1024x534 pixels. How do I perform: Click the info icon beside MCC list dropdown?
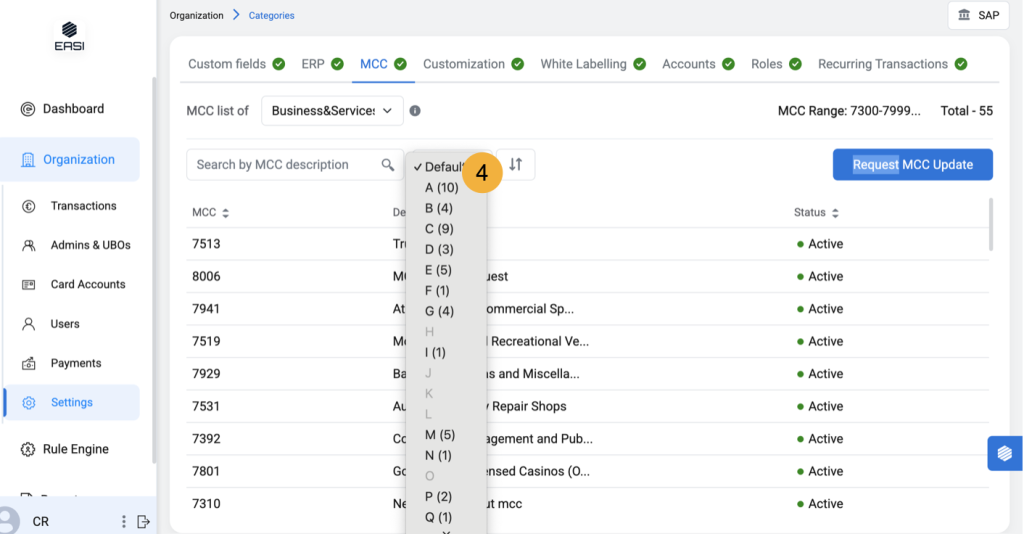[x=415, y=111]
